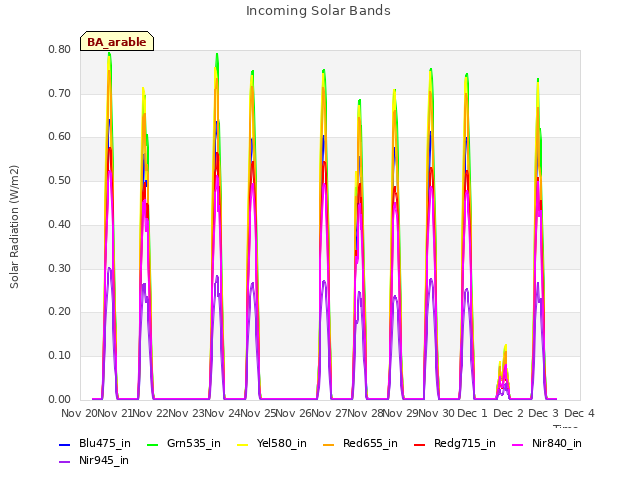Click the Nov 26 x-axis date label
The image size is (640, 480).
pos(293,413)
